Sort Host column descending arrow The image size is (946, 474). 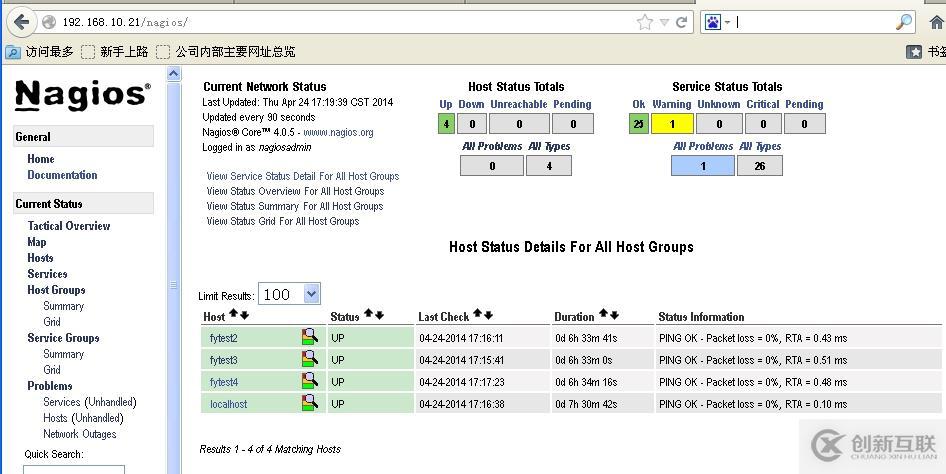coord(244,315)
